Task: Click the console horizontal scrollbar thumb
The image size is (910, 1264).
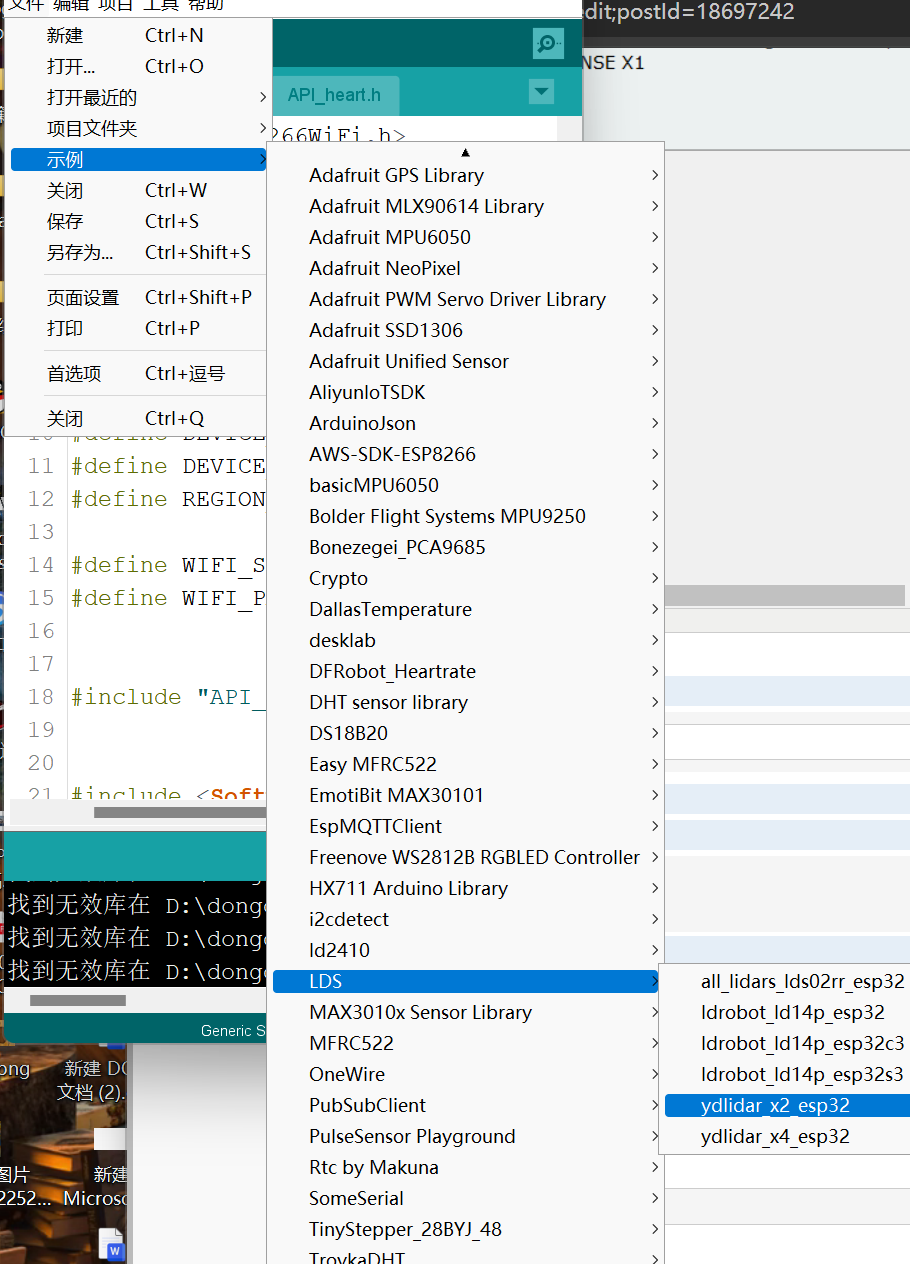Action: click(78, 1000)
